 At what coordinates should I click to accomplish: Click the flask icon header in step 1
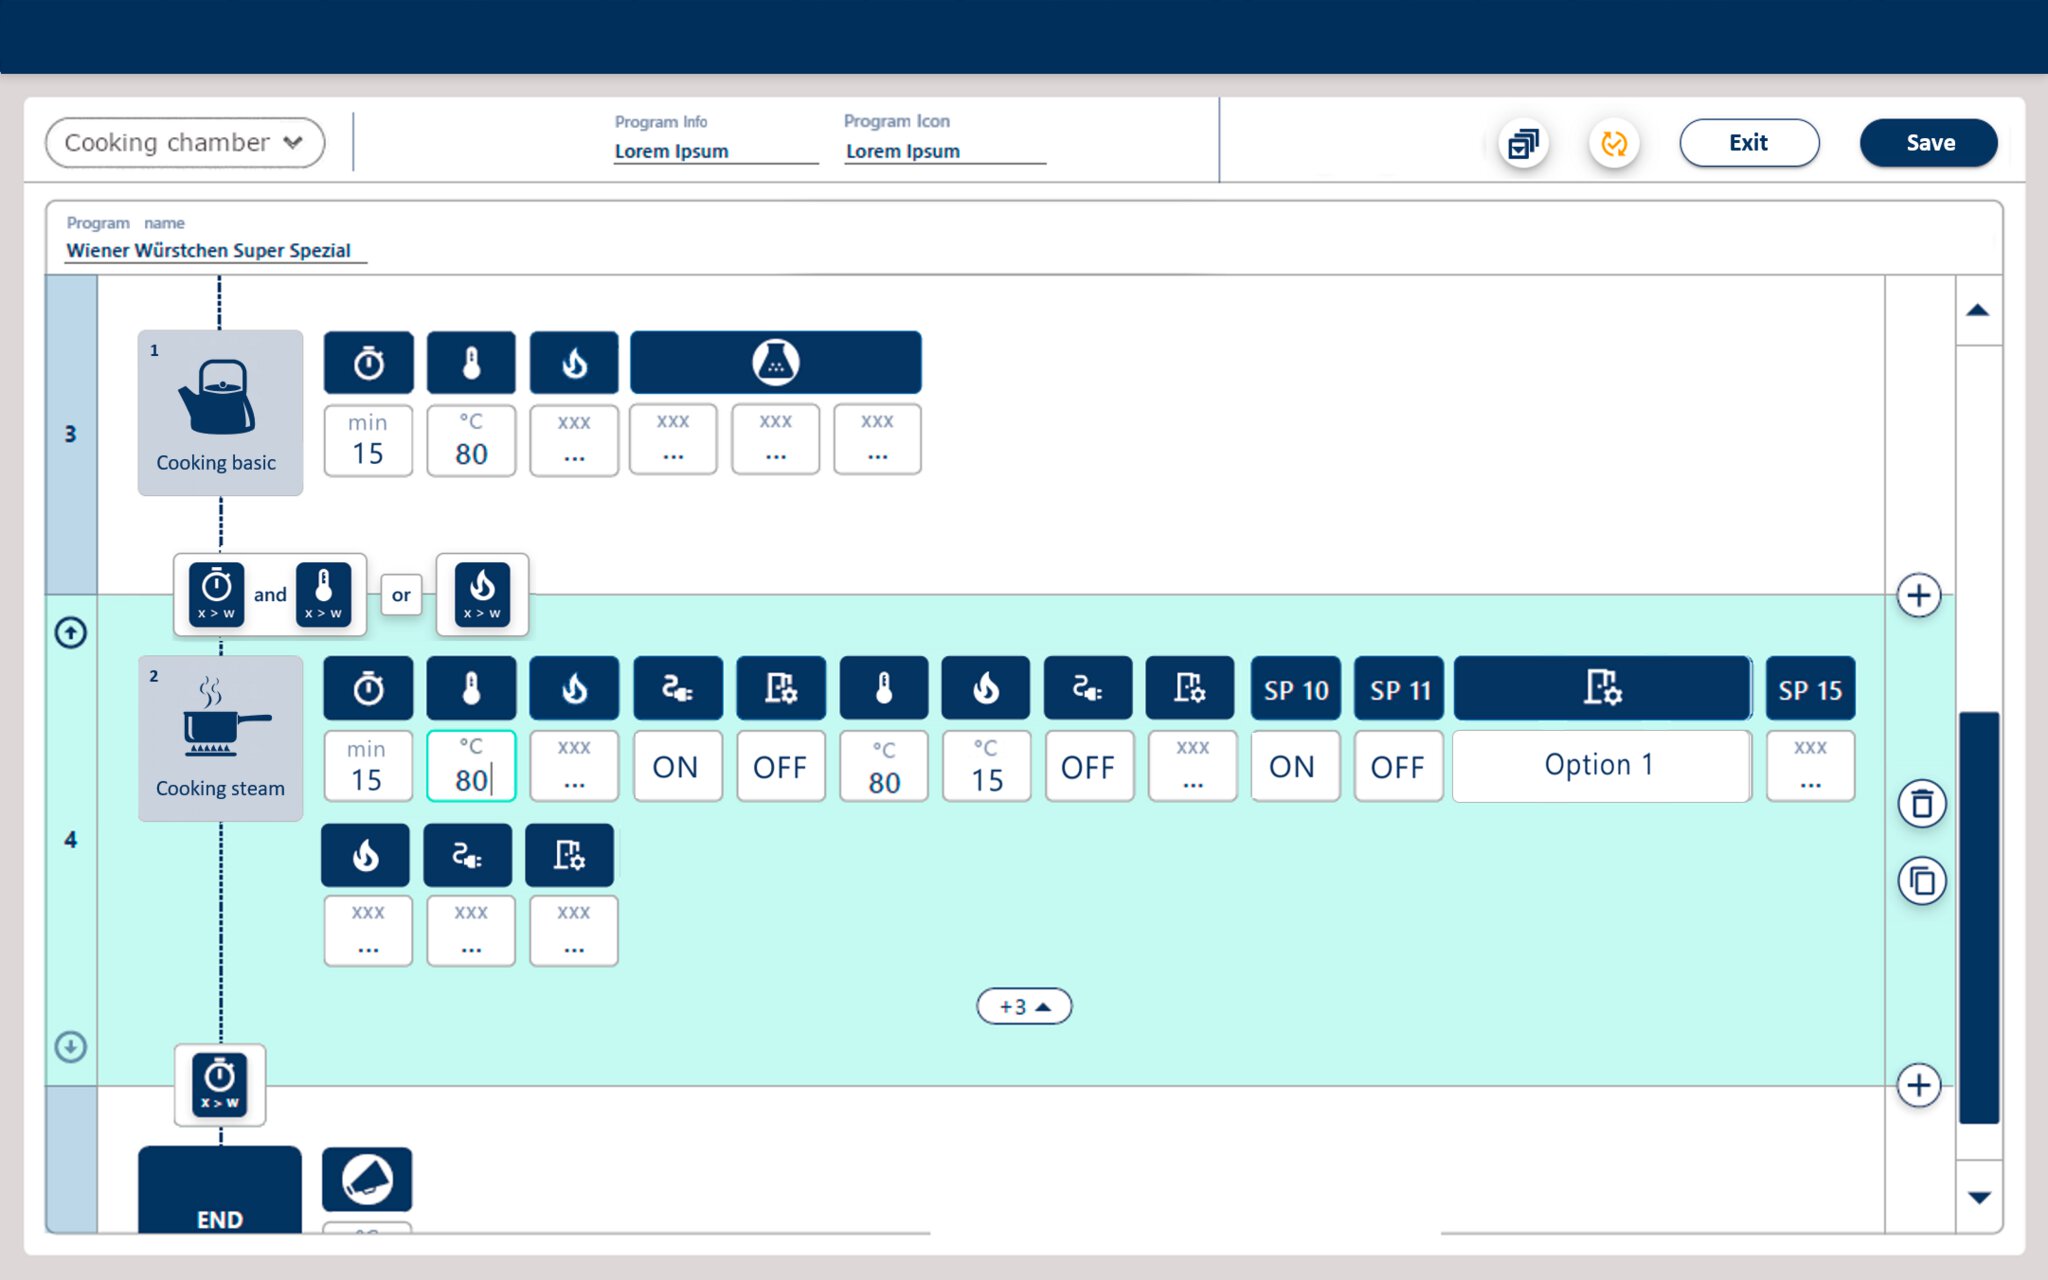775,362
